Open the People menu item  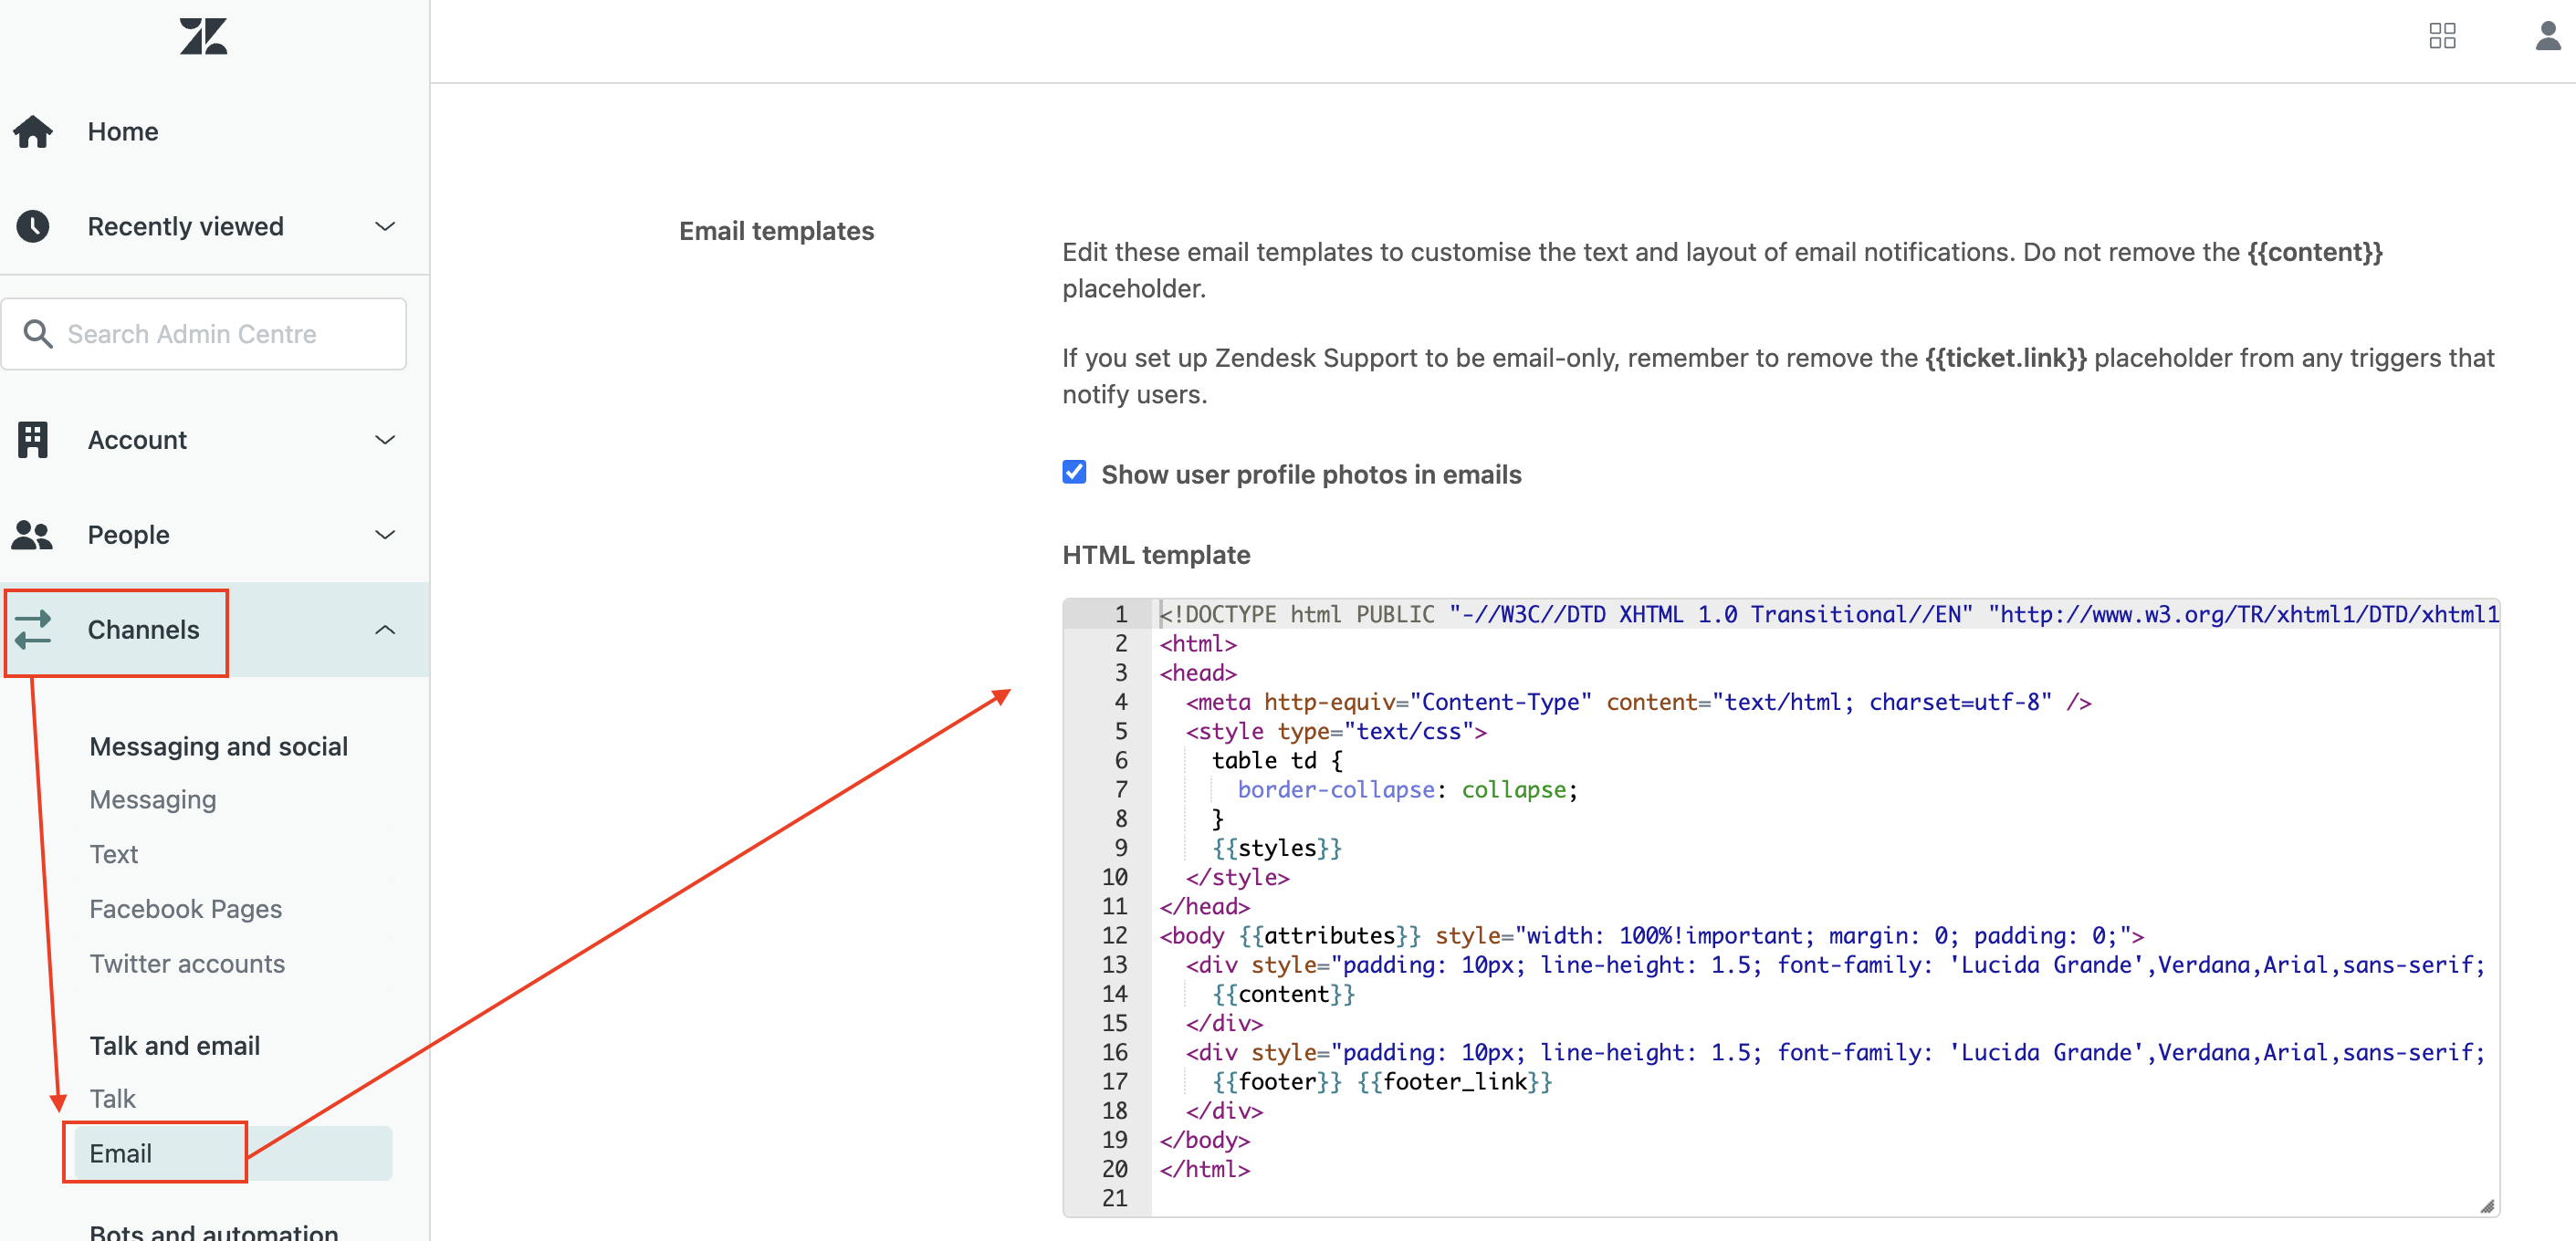click(129, 534)
